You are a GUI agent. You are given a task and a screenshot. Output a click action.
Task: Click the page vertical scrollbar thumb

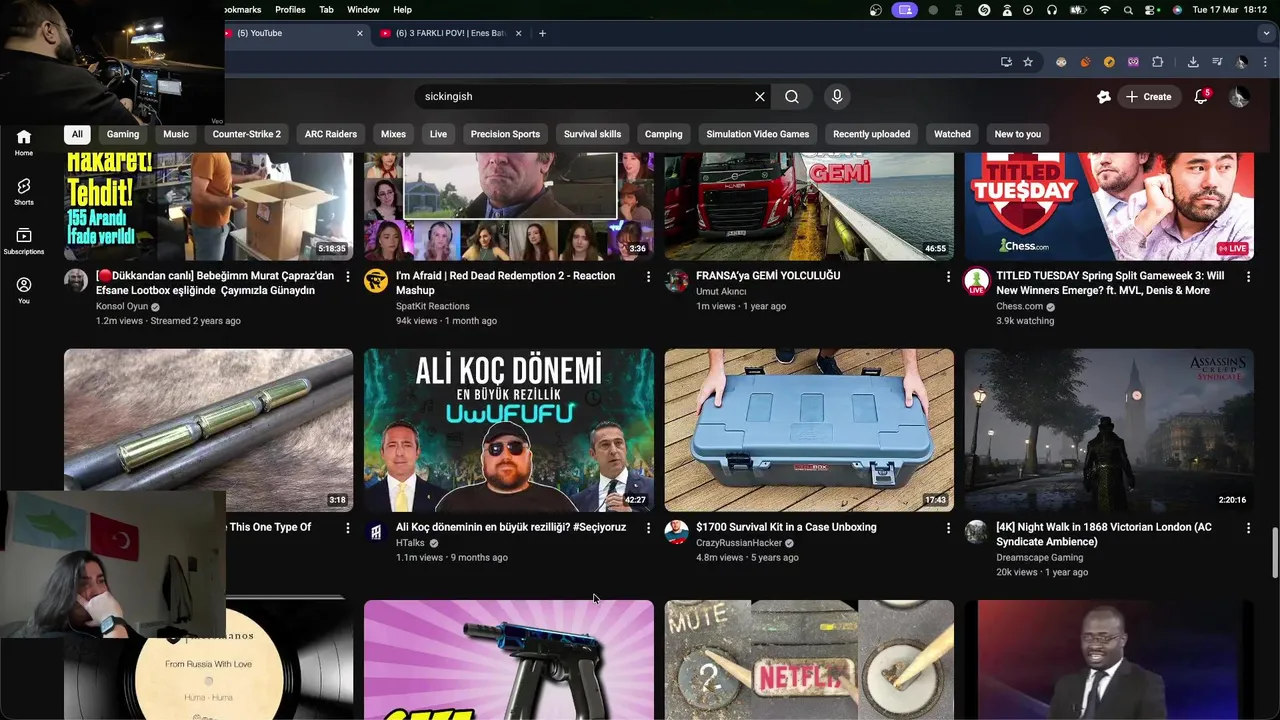click(x=1274, y=553)
